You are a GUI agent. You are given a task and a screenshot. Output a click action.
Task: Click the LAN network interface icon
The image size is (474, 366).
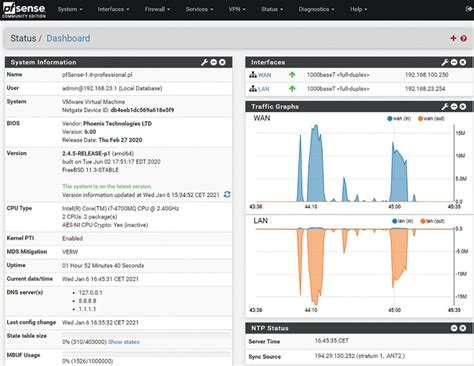click(253, 89)
